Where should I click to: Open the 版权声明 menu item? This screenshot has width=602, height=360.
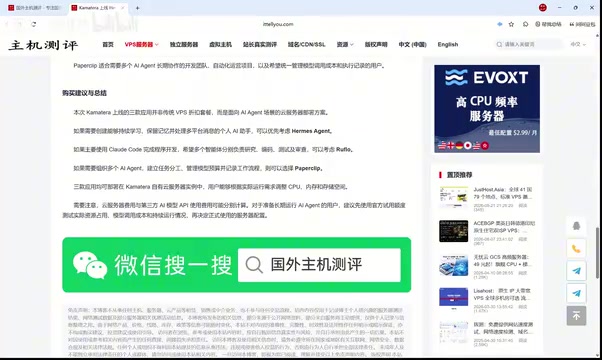coord(376,45)
